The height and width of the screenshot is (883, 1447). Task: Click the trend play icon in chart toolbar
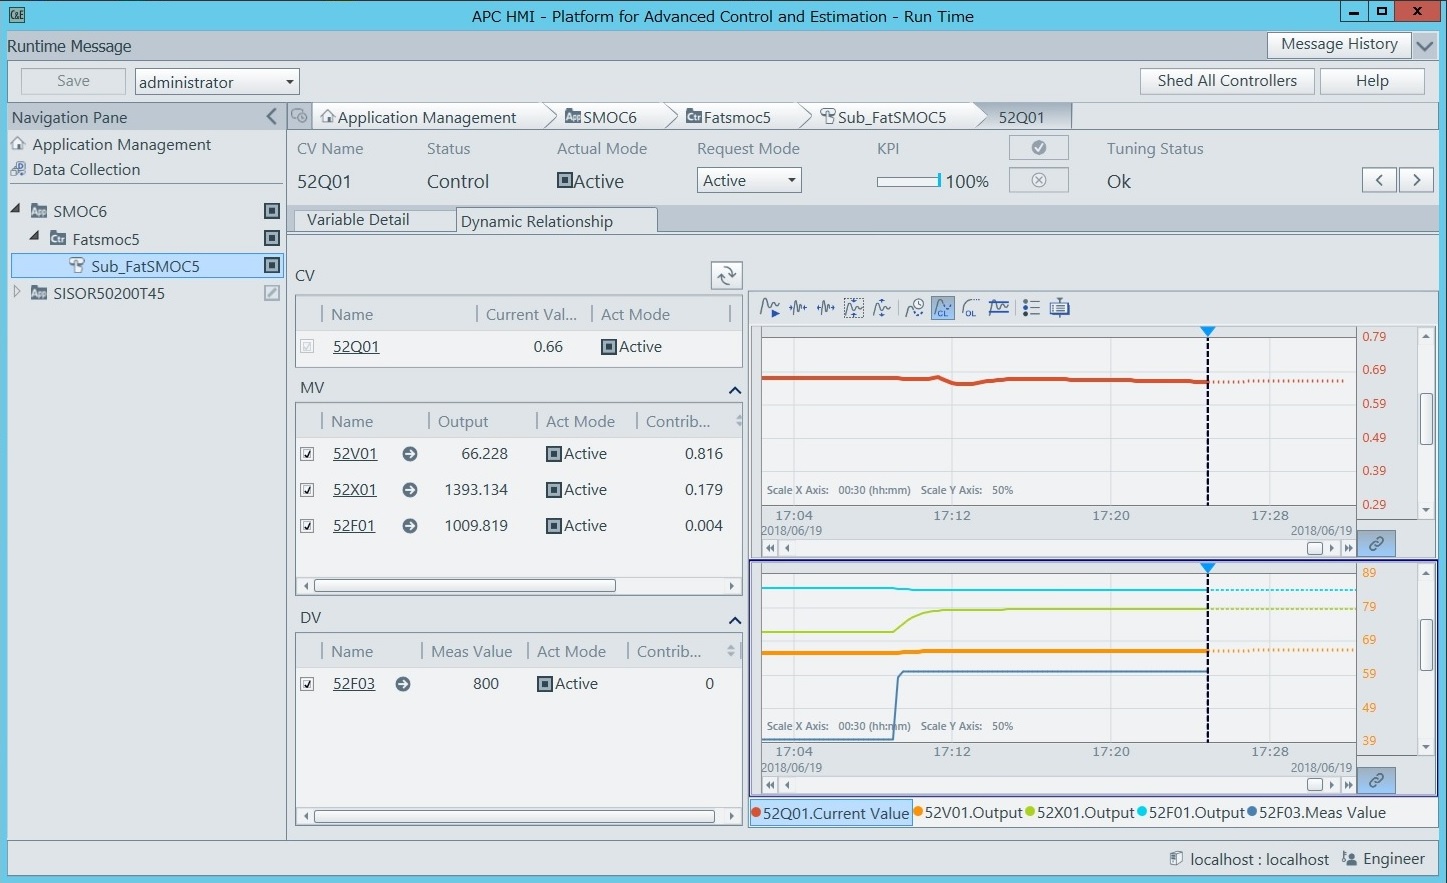pos(769,308)
